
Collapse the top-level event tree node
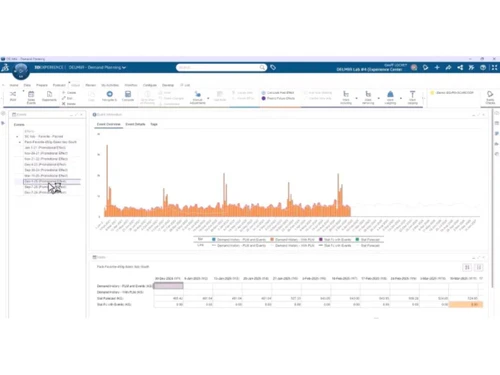coord(17,136)
